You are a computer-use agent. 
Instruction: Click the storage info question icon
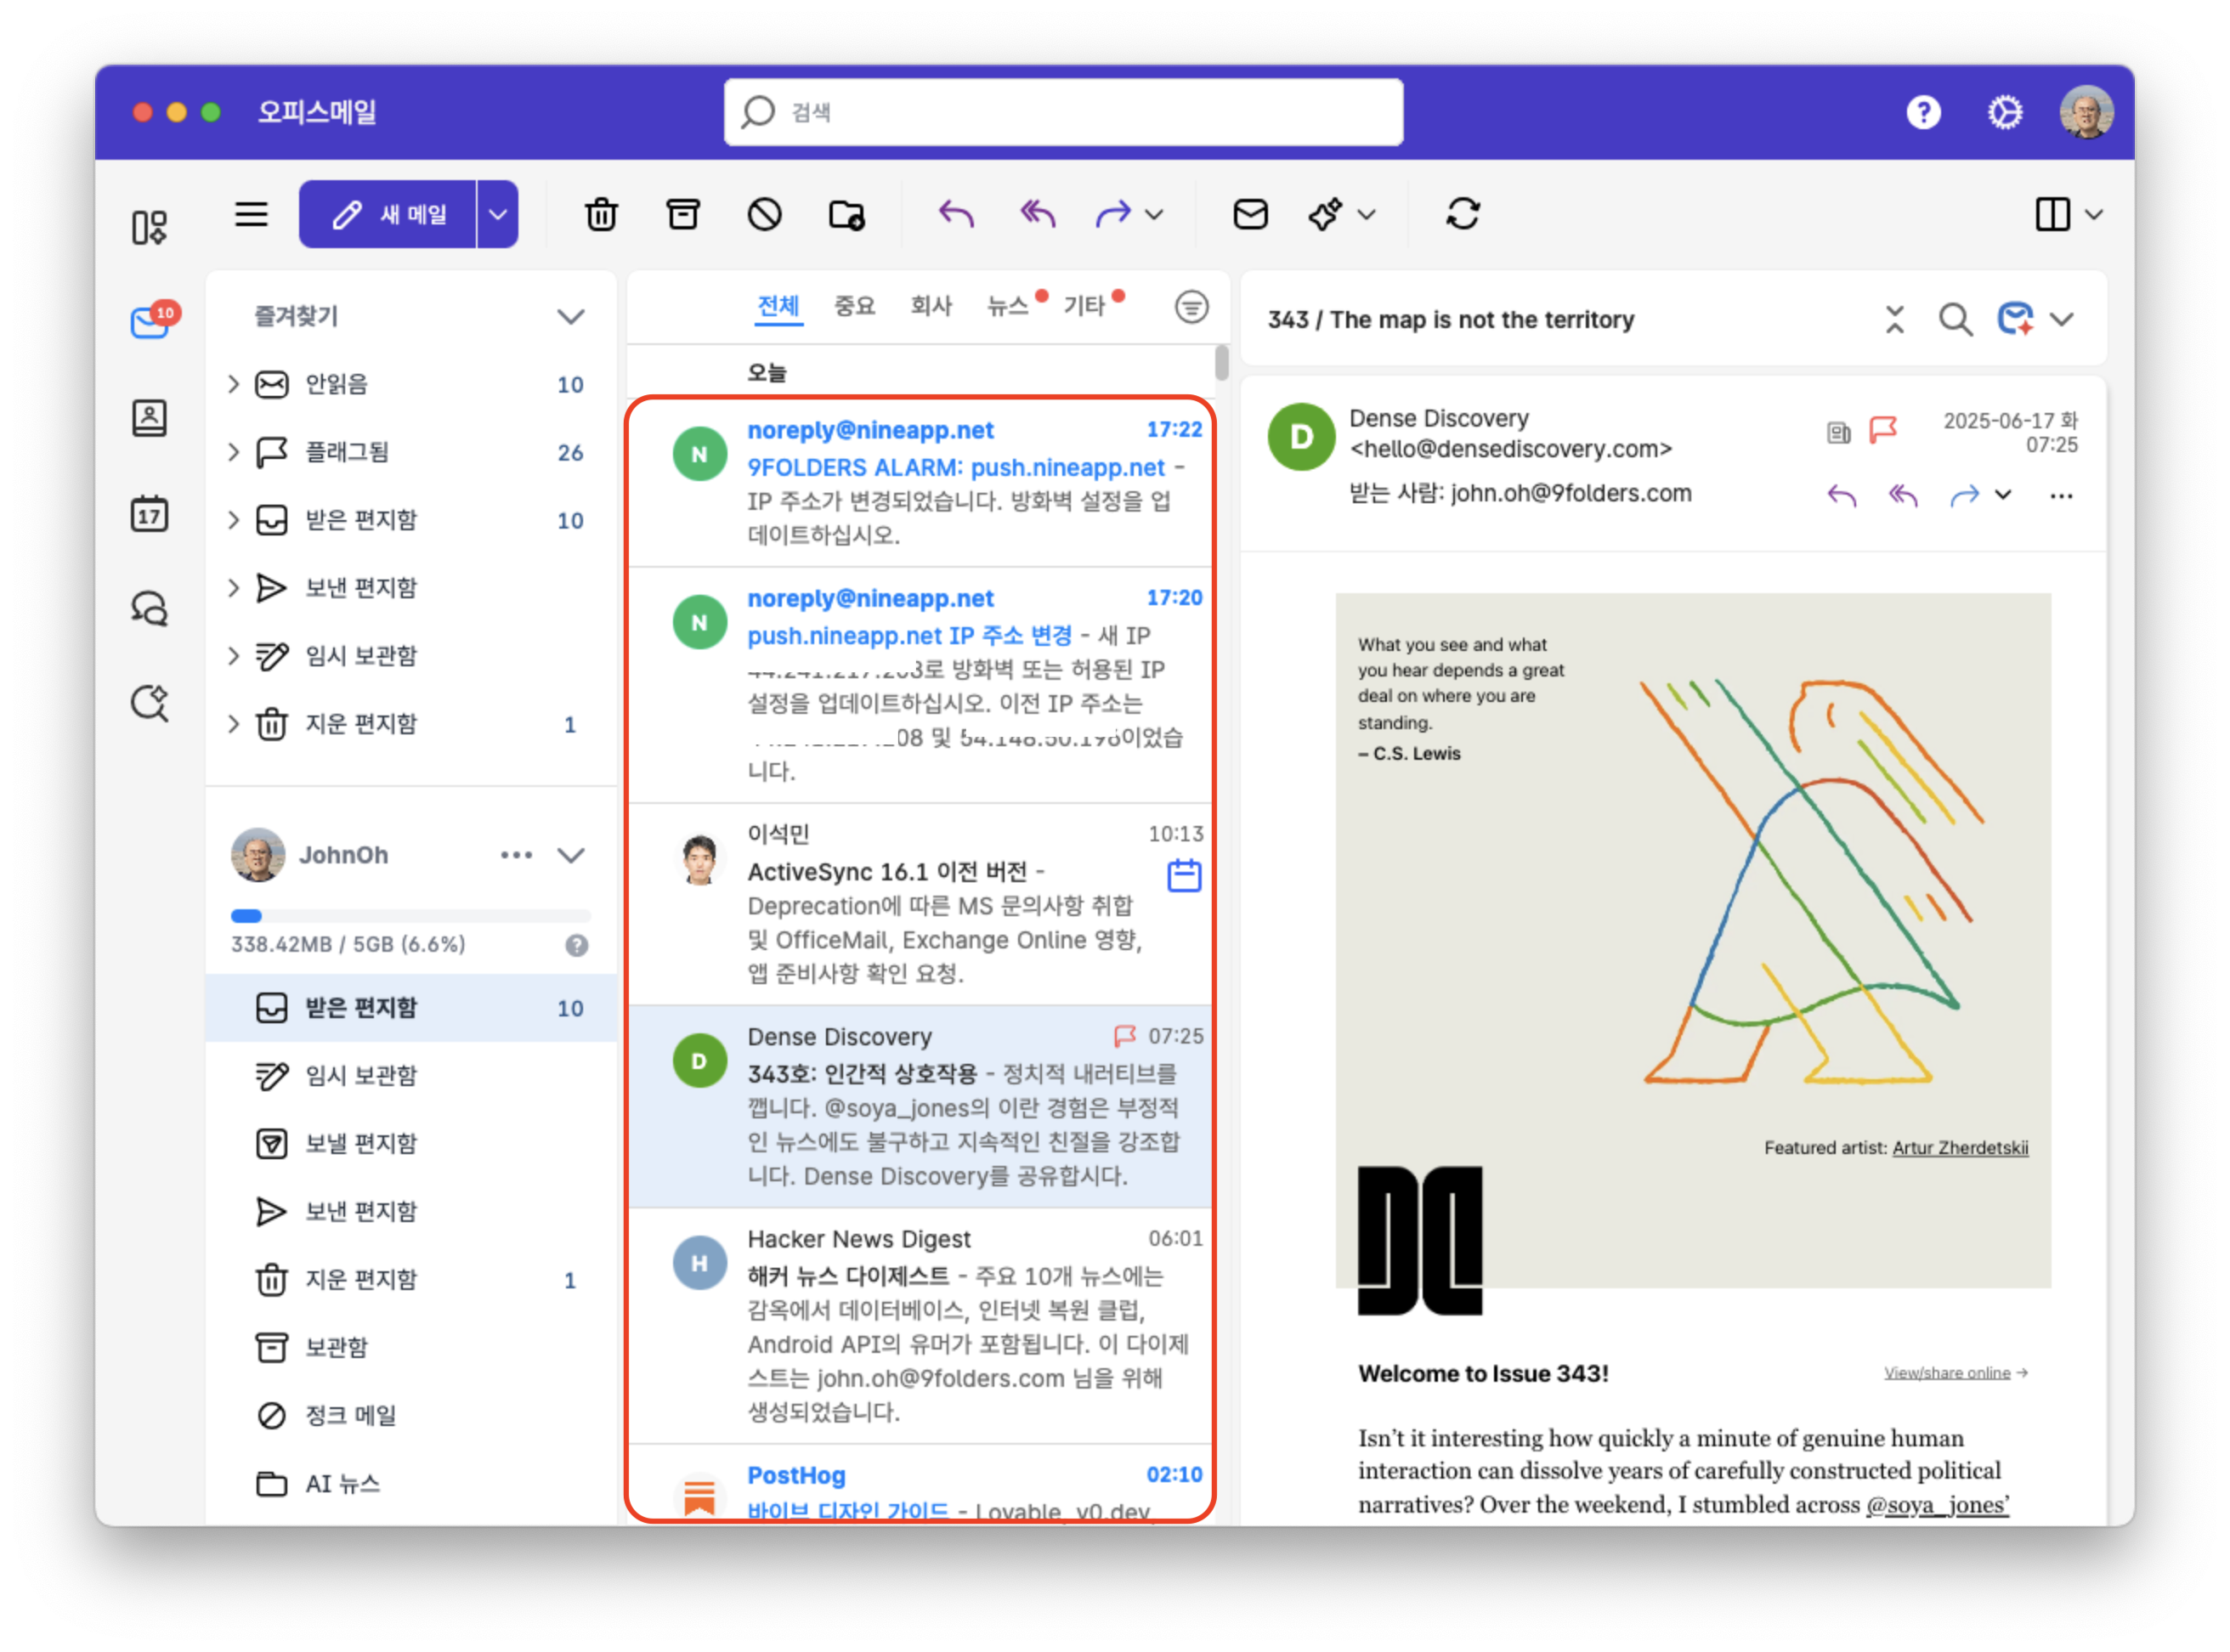(x=576, y=945)
